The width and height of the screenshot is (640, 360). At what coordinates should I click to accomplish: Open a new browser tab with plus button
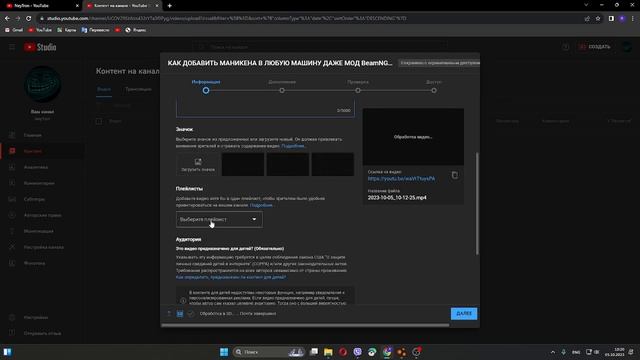click(x=169, y=6)
